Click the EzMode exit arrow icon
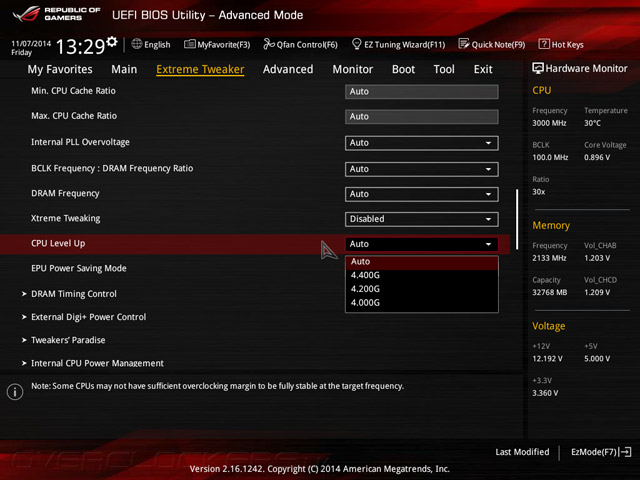Screen dimensions: 640x480 point(626,452)
